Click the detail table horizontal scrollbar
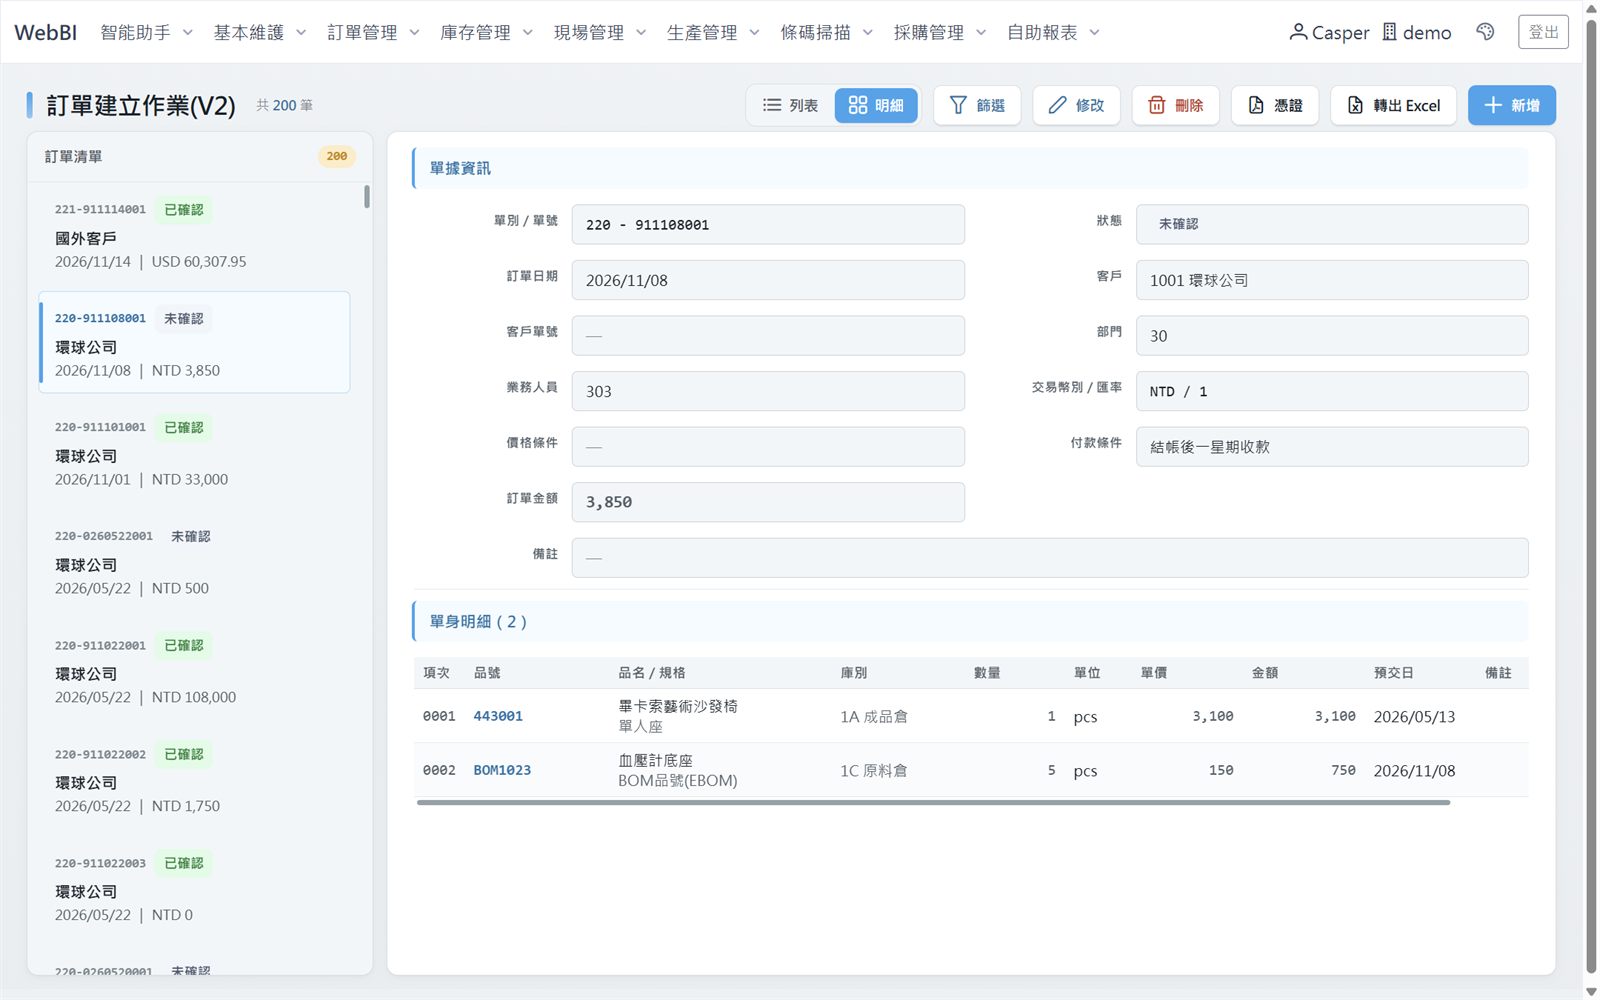This screenshot has height=1000, width=1600. pos(933,802)
